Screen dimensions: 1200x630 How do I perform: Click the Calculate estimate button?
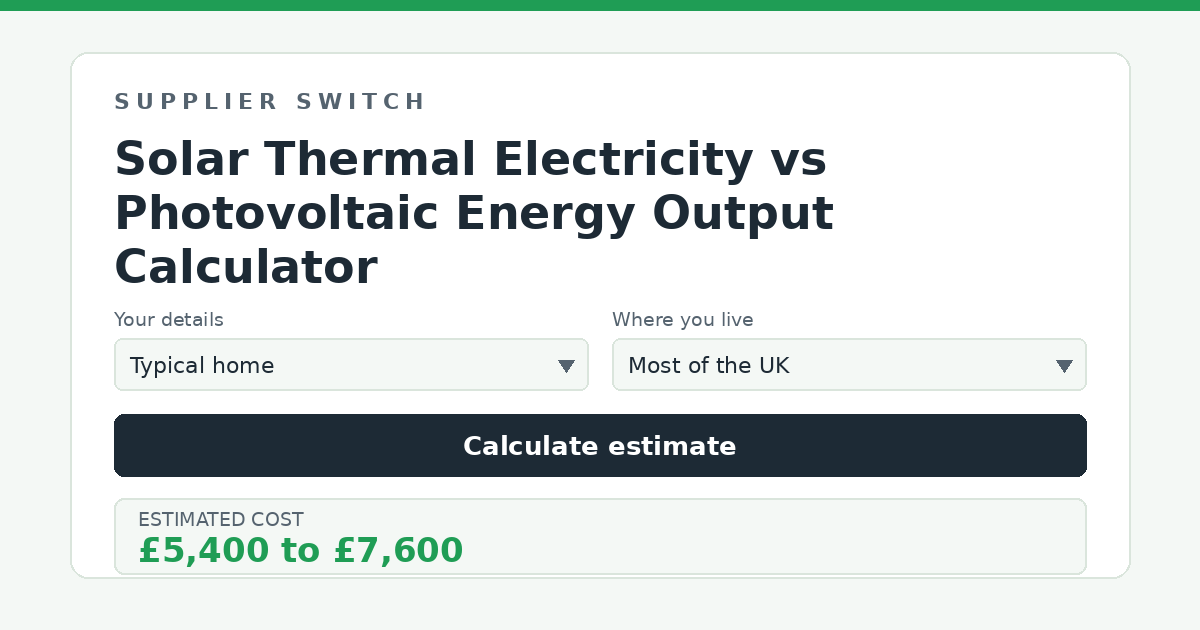600,446
